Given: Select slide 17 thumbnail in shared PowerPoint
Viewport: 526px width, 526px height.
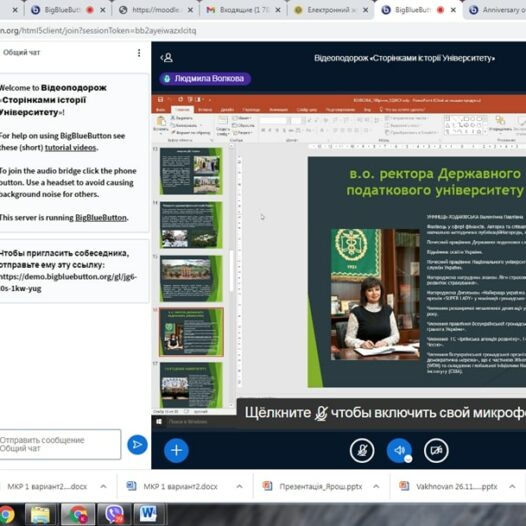Looking at the screenshot, I should click(191, 385).
